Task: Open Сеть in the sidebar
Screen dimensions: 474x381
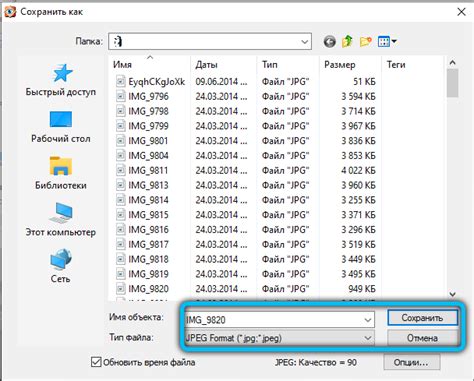Action: click(x=61, y=266)
